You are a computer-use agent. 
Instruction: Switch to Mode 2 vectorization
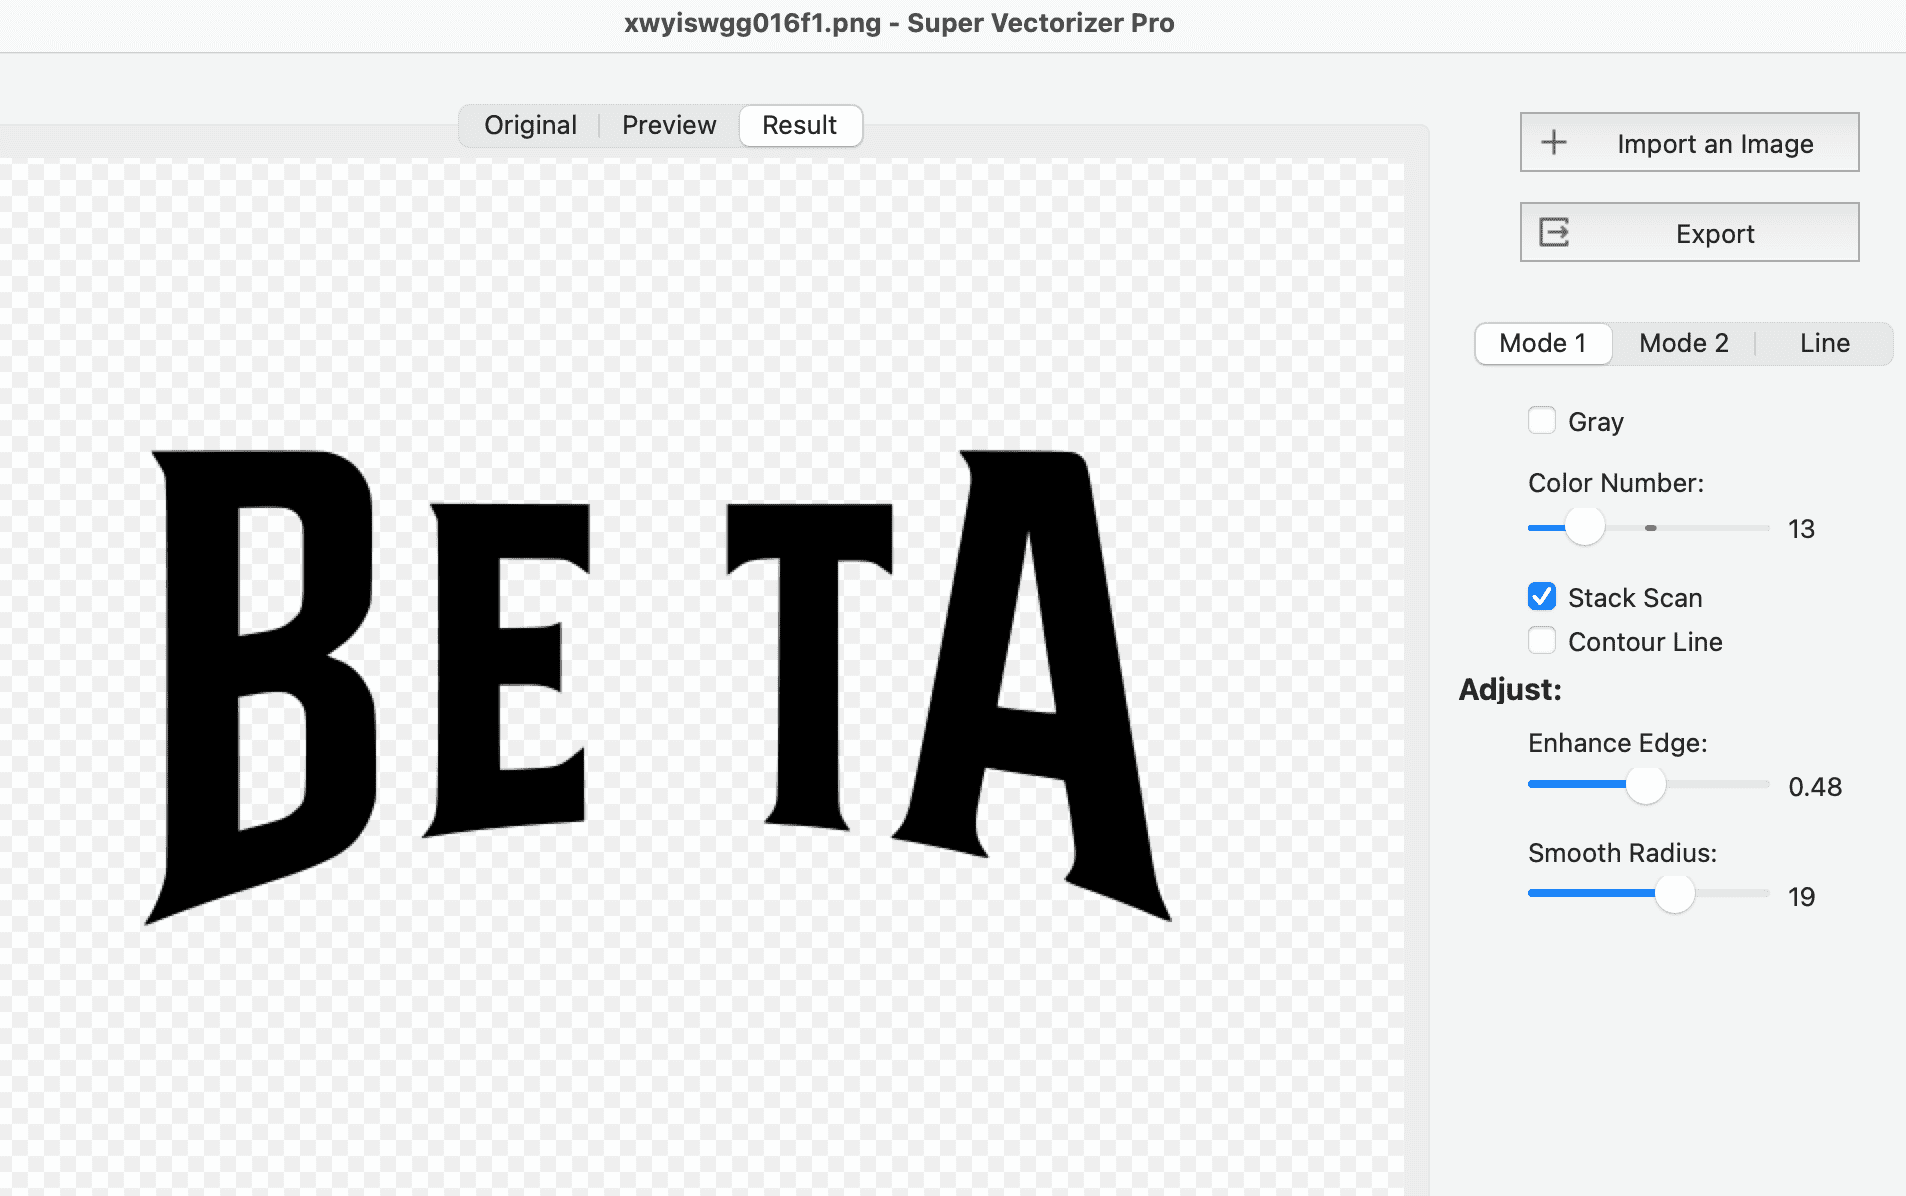pyautogui.click(x=1684, y=343)
